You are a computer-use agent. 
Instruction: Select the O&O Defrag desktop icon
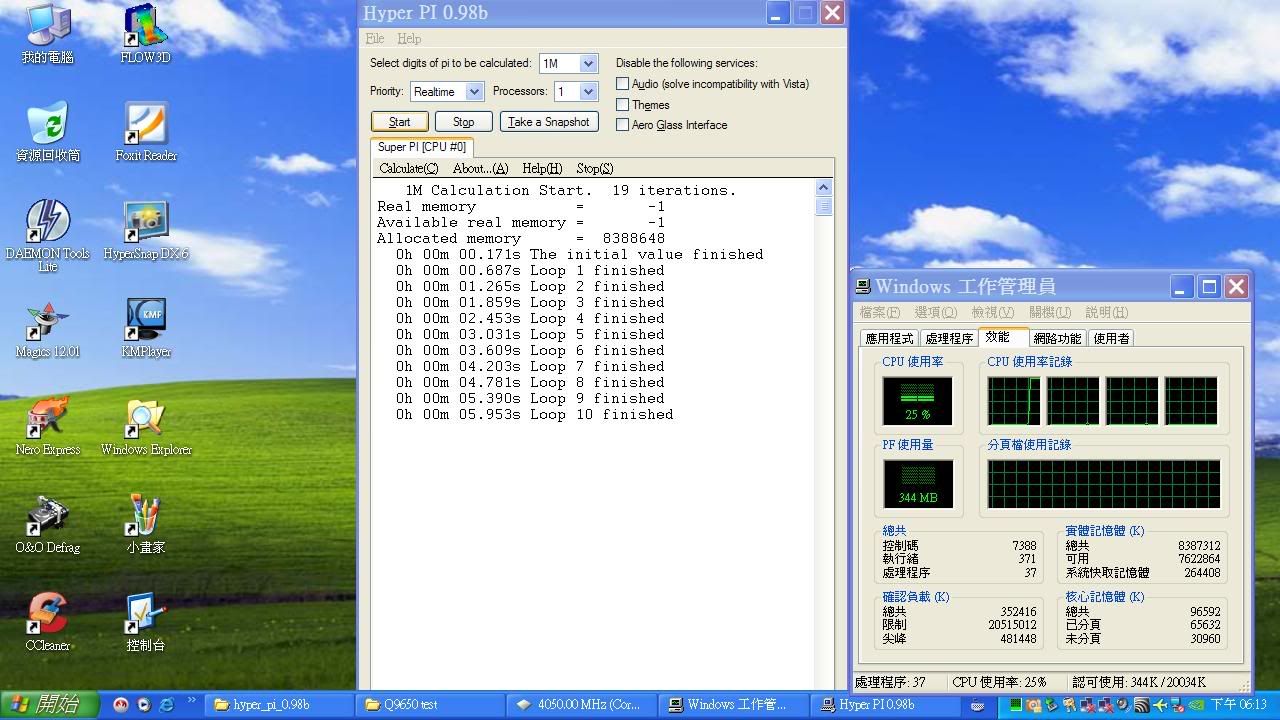coord(48,523)
